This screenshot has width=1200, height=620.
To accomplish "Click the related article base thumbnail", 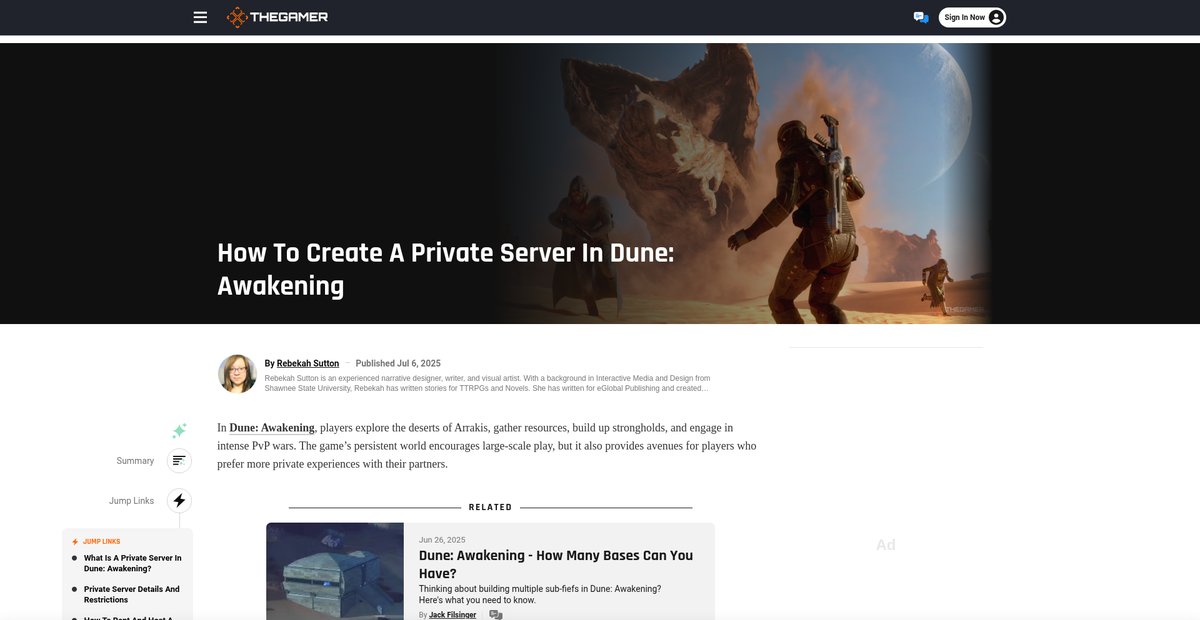I will pos(335,571).
